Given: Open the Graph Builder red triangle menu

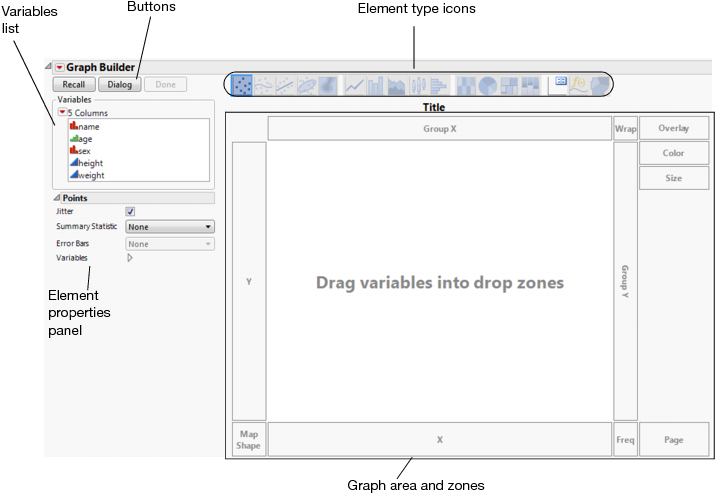Looking at the screenshot, I should [59, 68].
